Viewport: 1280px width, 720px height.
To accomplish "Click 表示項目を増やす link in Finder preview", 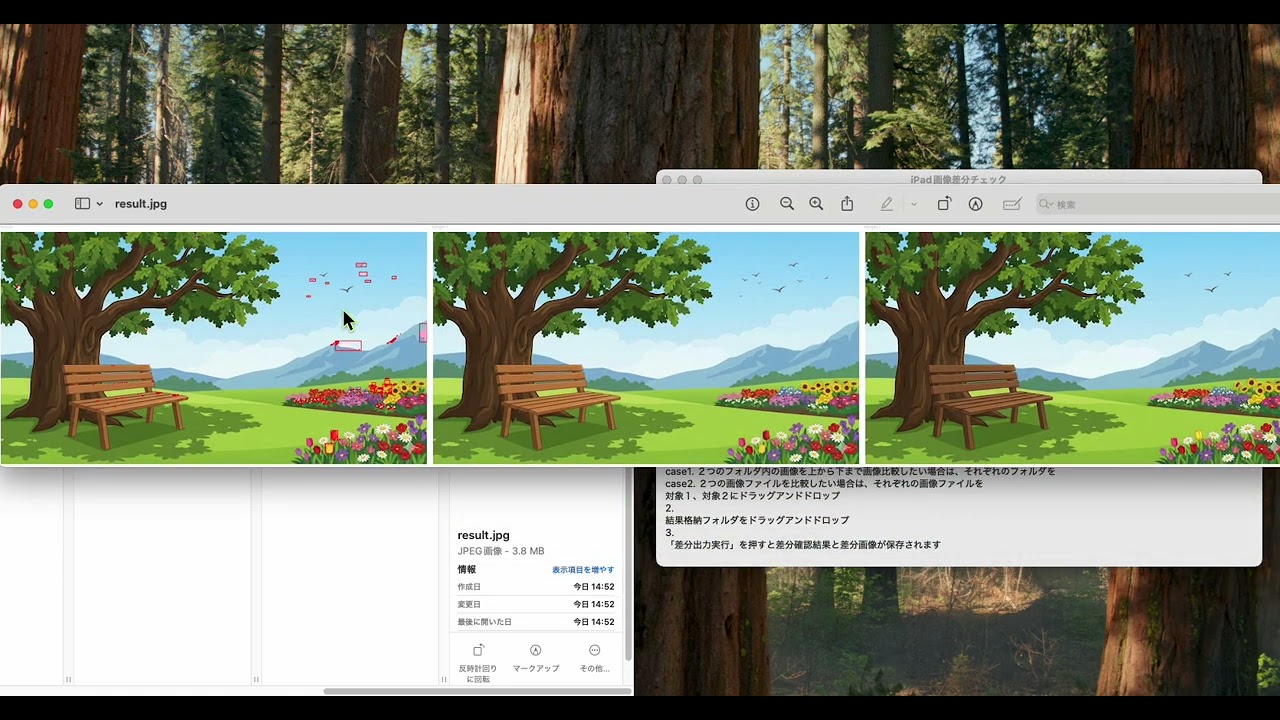I will tap(583, 570).
